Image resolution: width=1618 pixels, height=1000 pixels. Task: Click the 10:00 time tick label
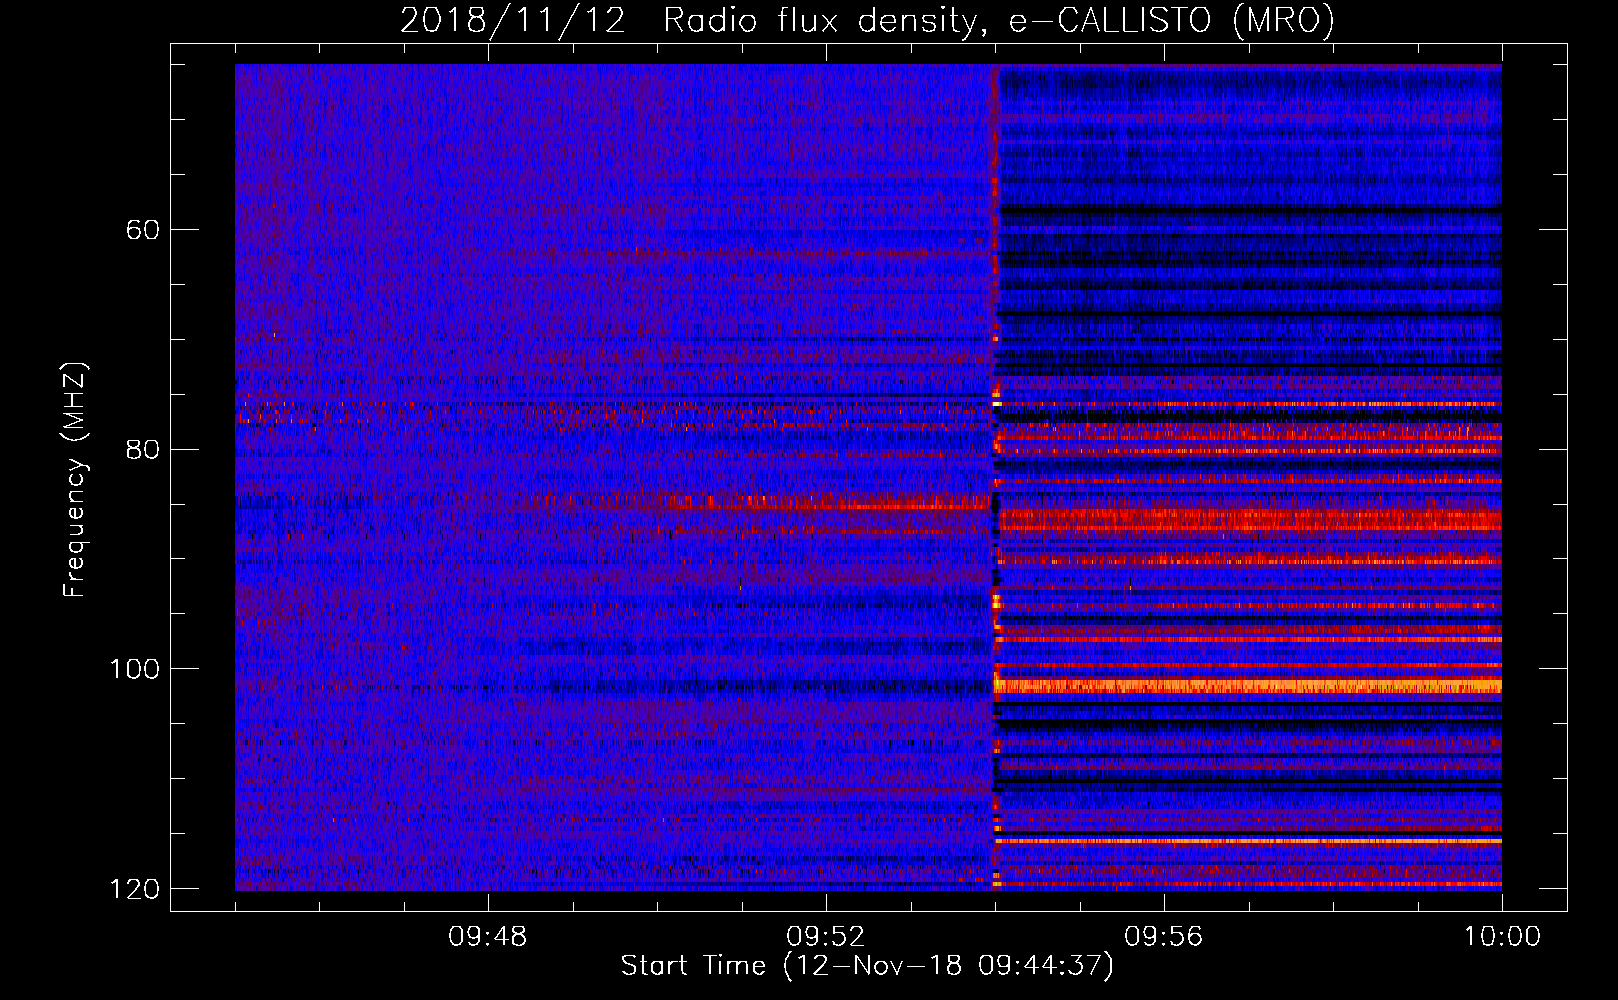pyautogui.click(x=1502, y=937)
